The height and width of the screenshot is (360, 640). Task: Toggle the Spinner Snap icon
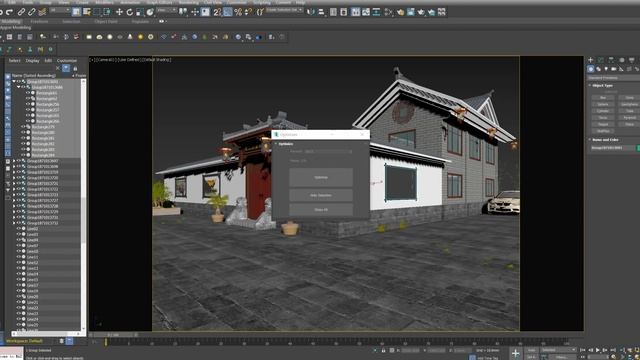click(x=248, y=12)
